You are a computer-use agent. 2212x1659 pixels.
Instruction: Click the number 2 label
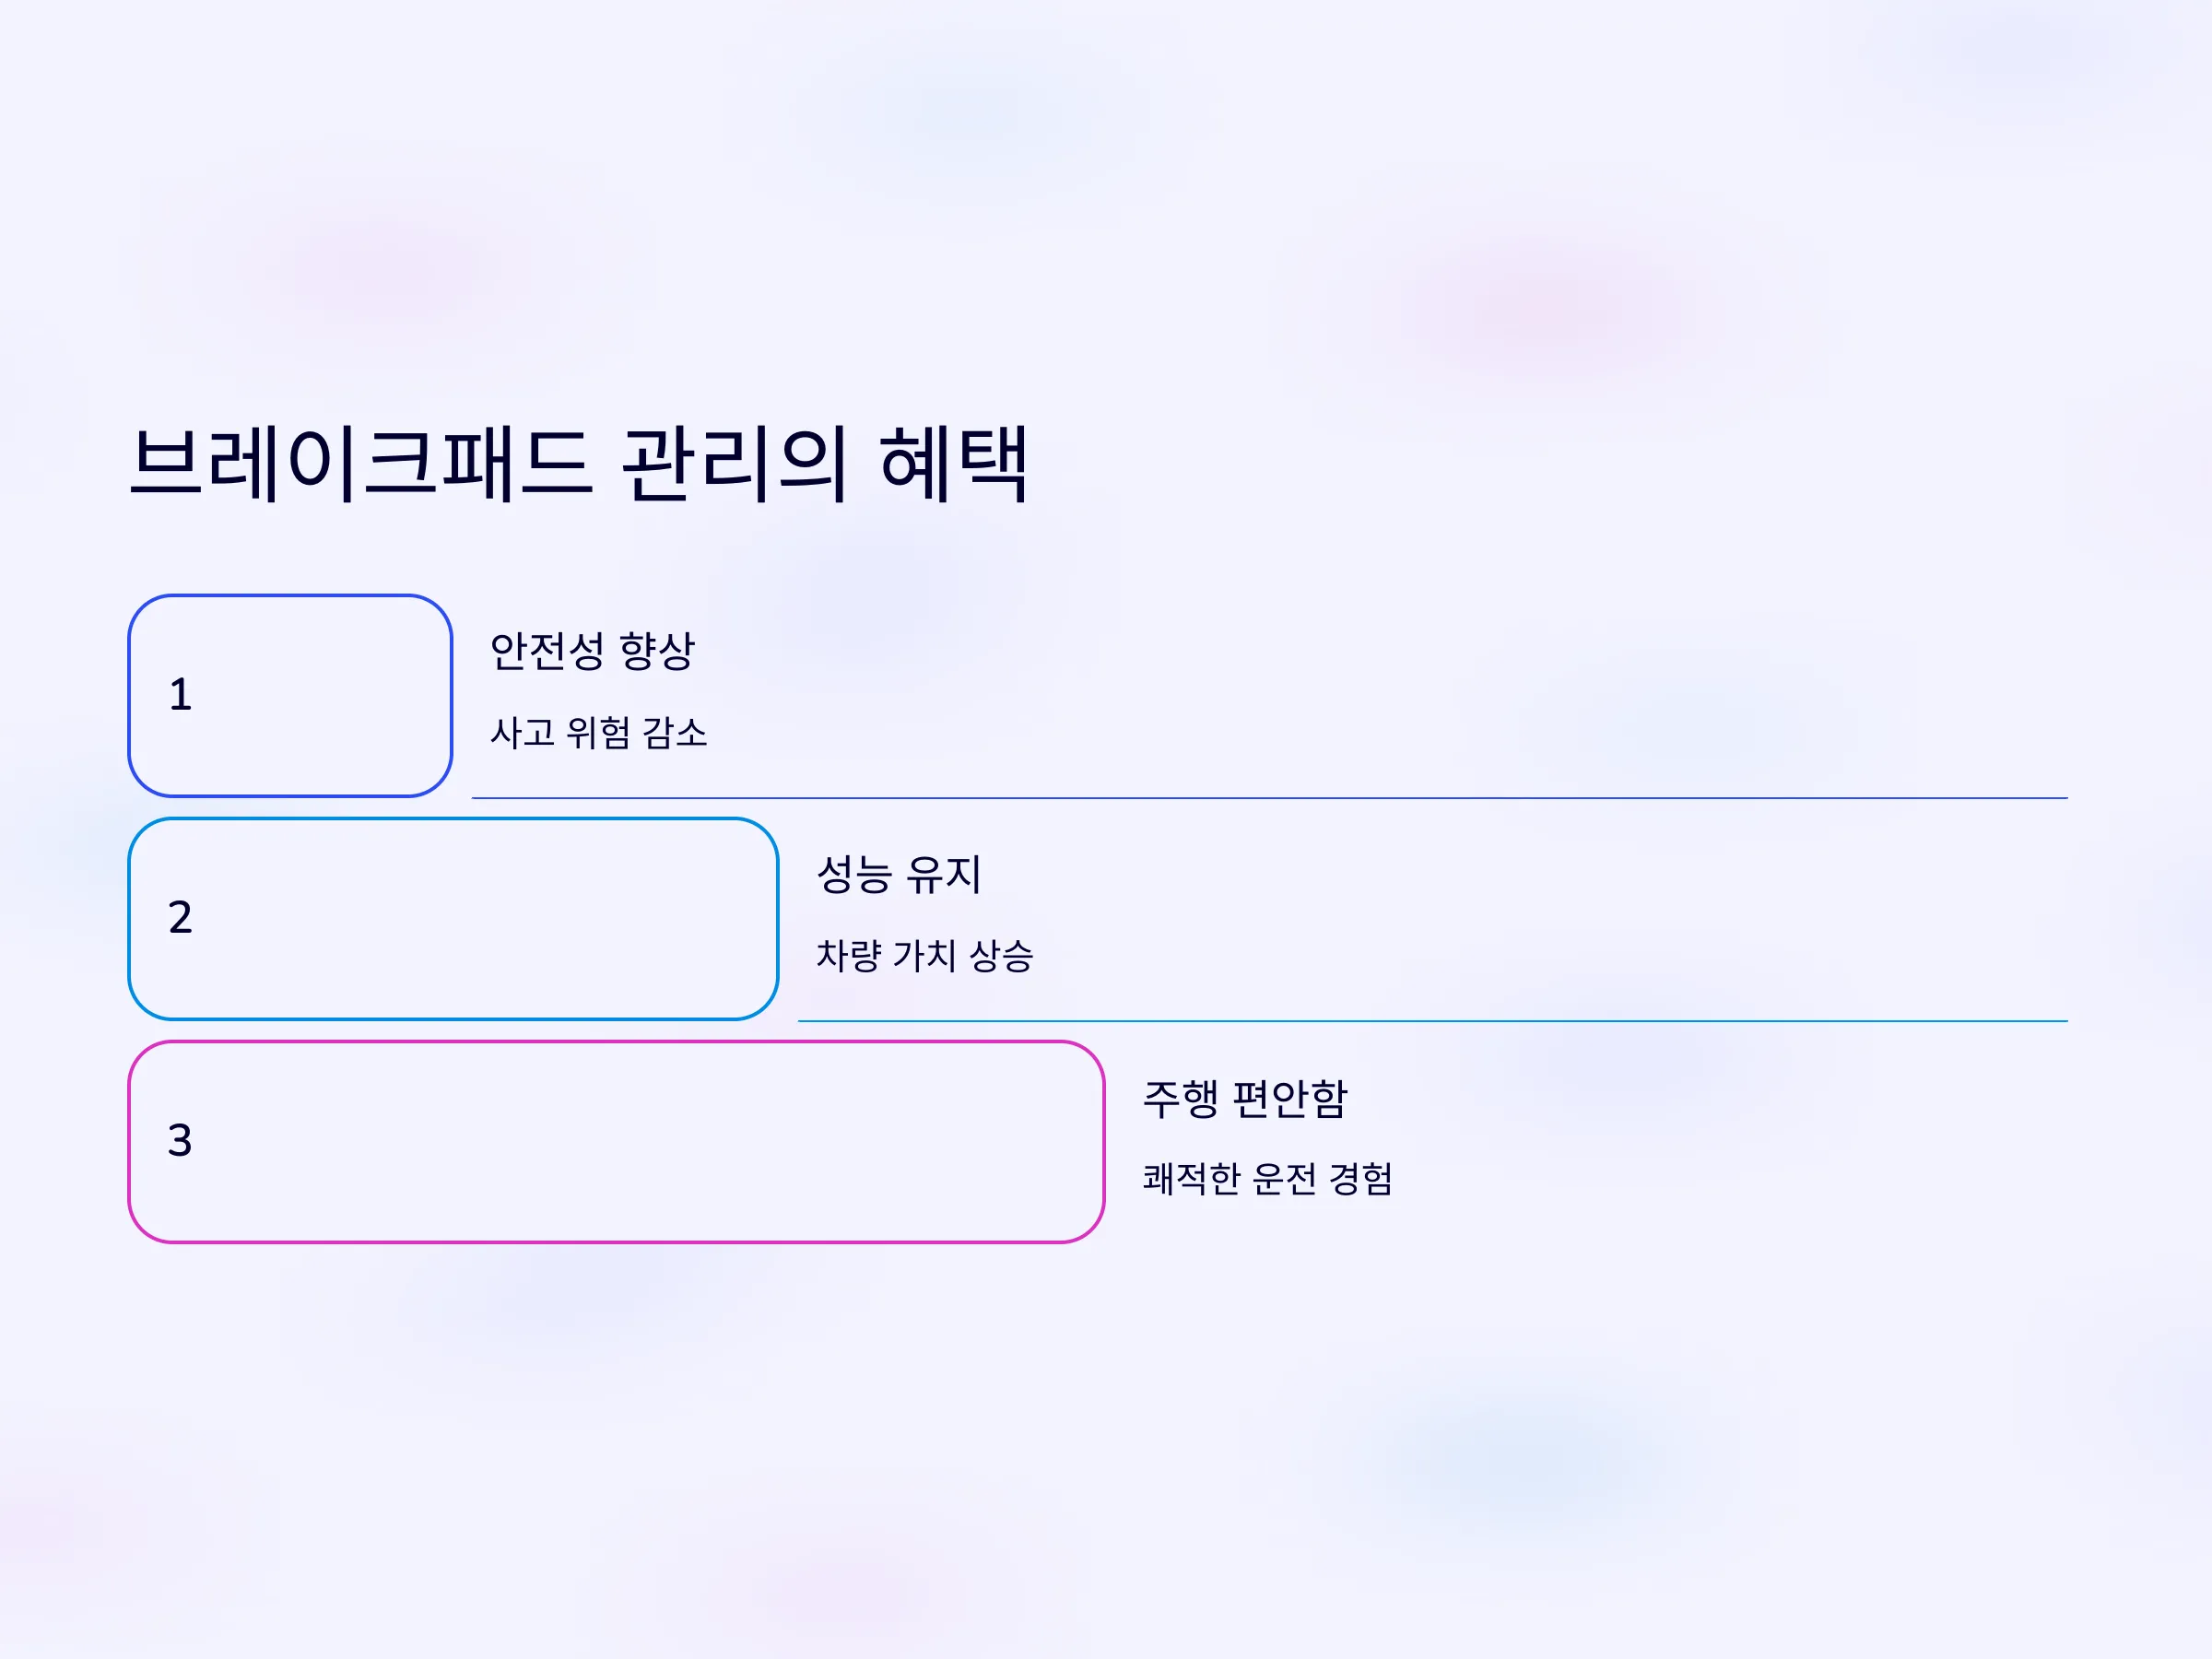coord(180,918)
